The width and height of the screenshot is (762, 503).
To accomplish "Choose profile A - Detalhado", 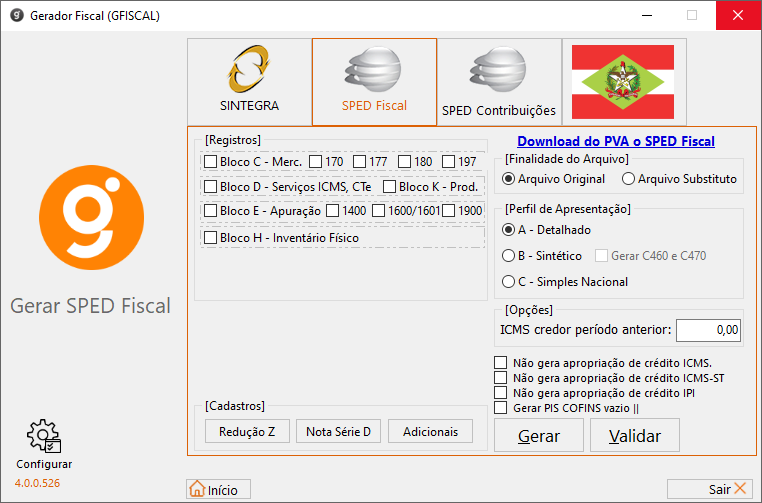I will tap(508, 230).
